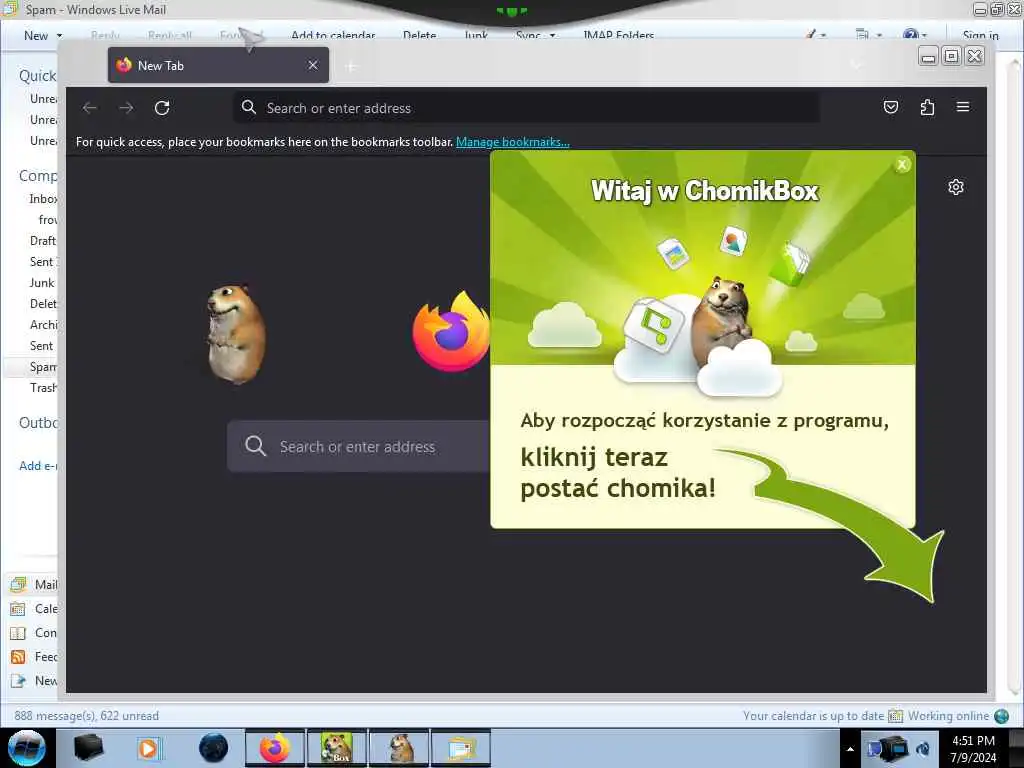Open the Live Mail brush colorizer dropdown
The width and height of the screenshot is (1024, 768).
click(816, 35)
